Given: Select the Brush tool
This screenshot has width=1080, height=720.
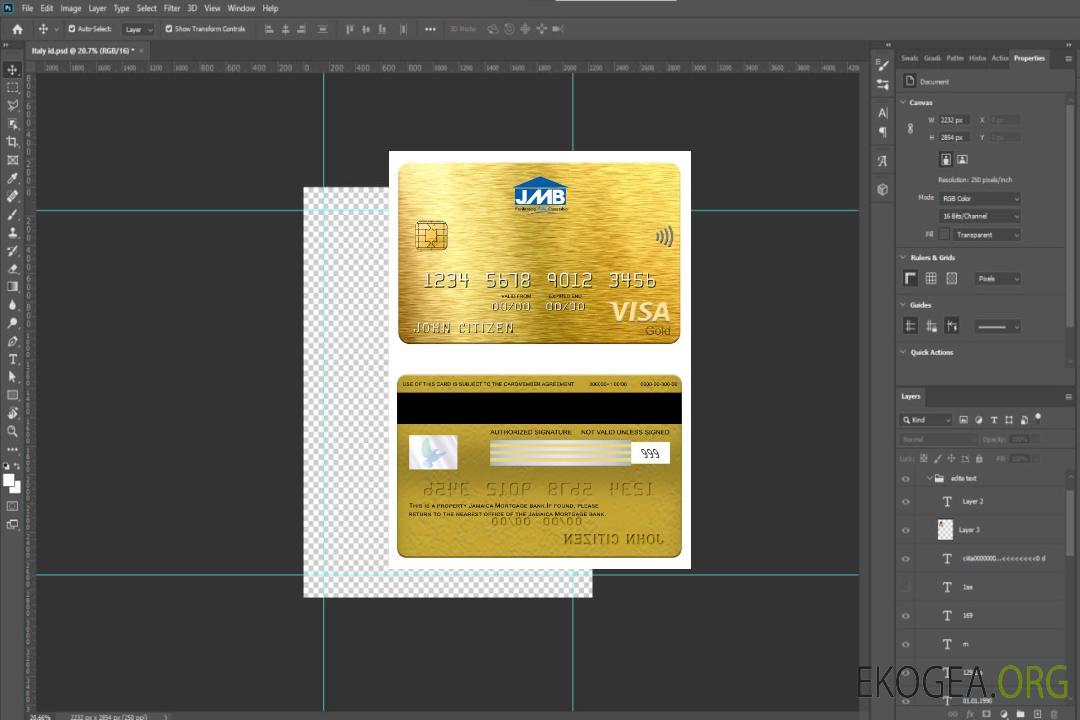Looking at the screenshot, I should point(12,214).
